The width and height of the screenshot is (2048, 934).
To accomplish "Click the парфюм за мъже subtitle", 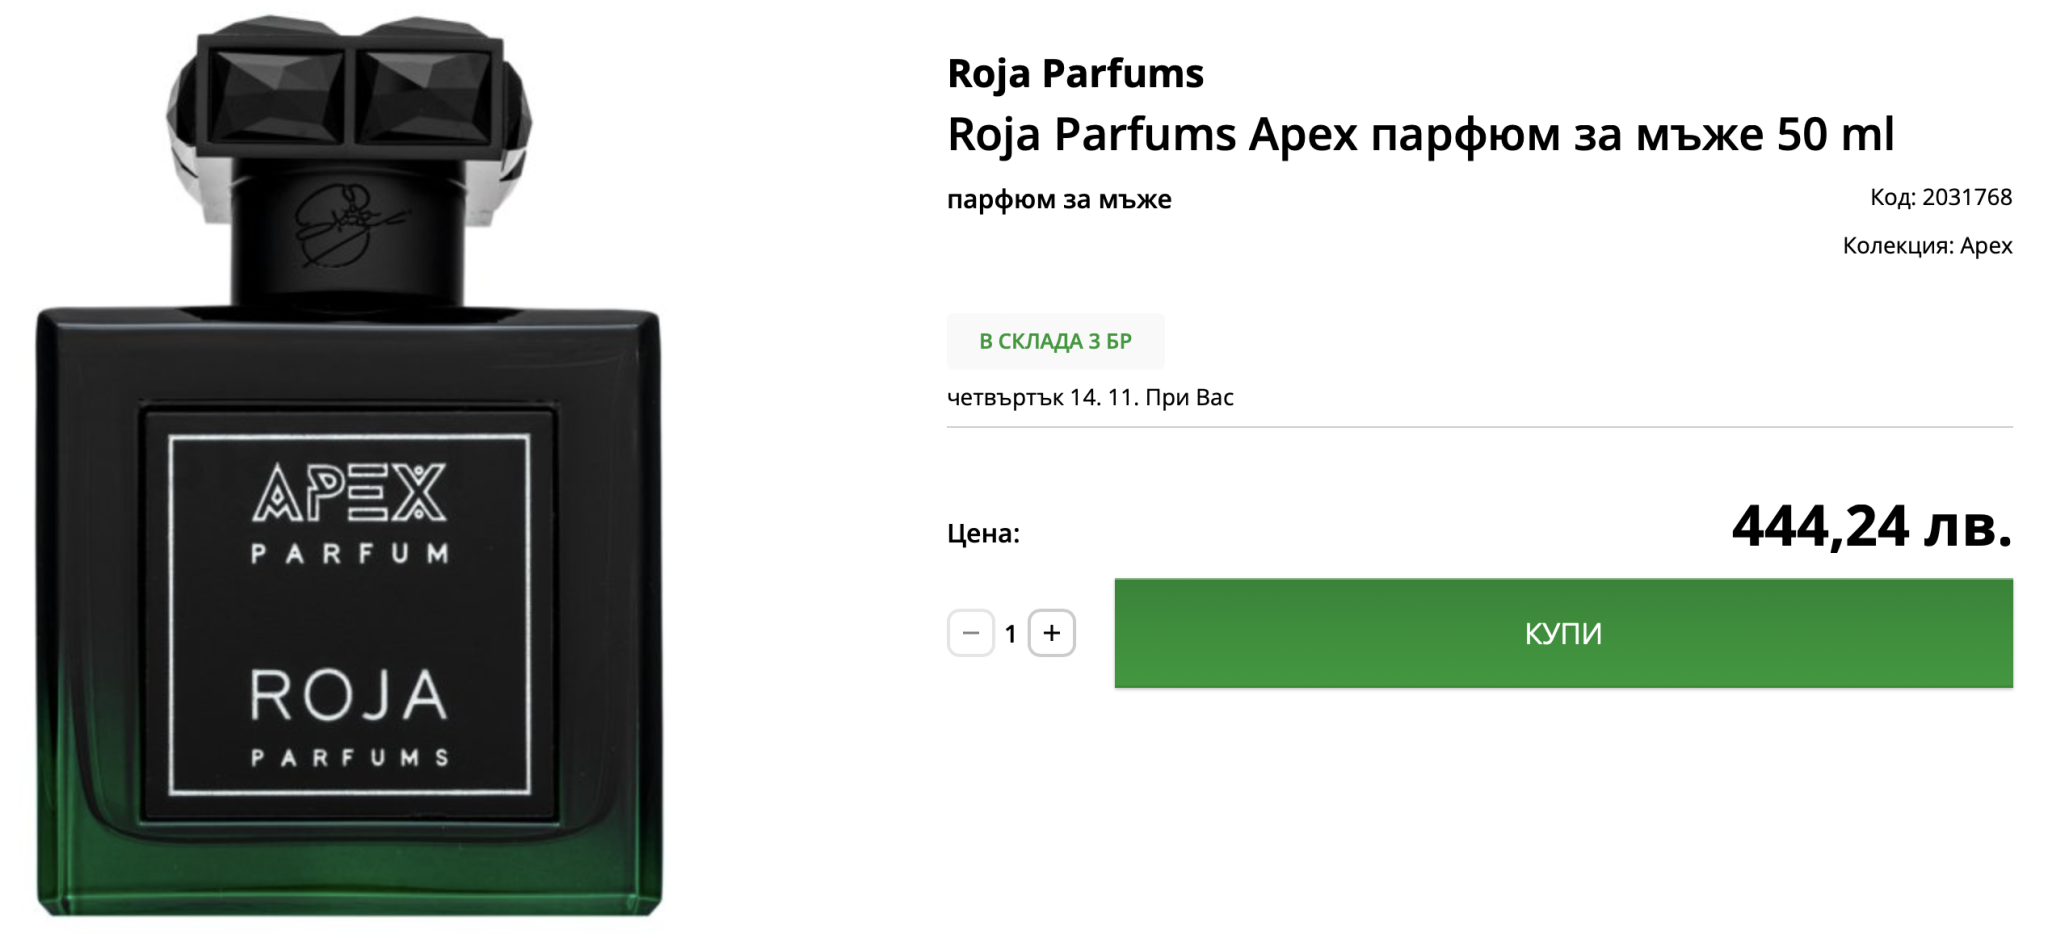I will (1059, 199).
